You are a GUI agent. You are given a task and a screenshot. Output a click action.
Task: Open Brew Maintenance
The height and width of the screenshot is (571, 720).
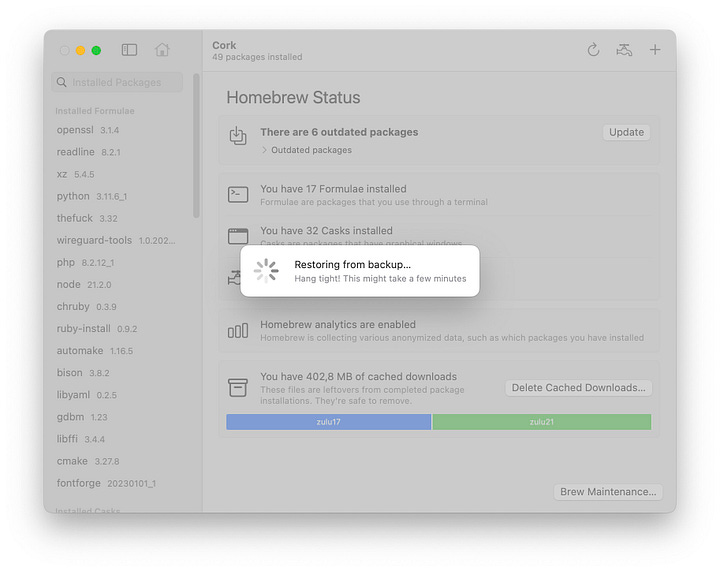(x=608, y=492)
